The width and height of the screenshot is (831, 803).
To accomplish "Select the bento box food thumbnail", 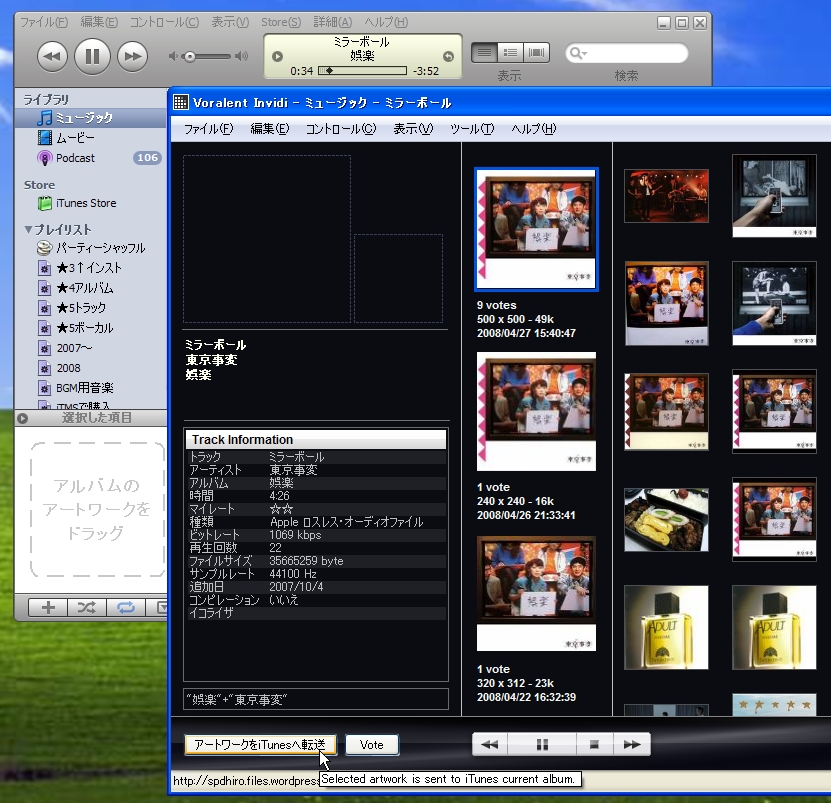I will coord(666,520).
